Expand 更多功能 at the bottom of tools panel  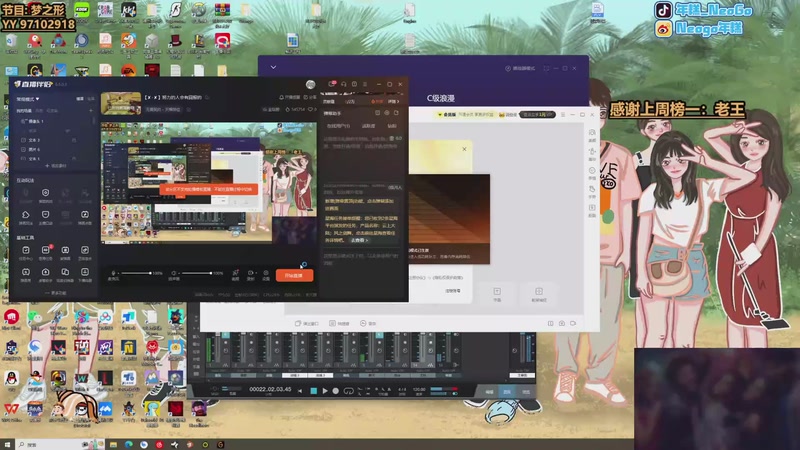click(55, 293)
